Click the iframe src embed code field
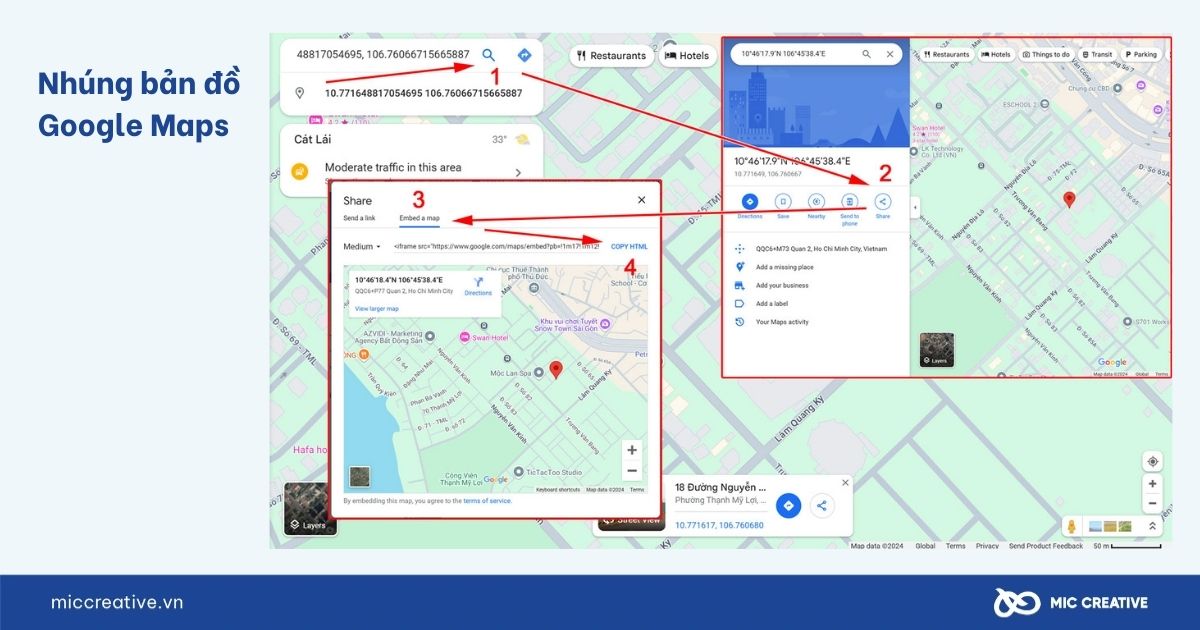This screenshot has height=630, width=1200. point(496,246)
